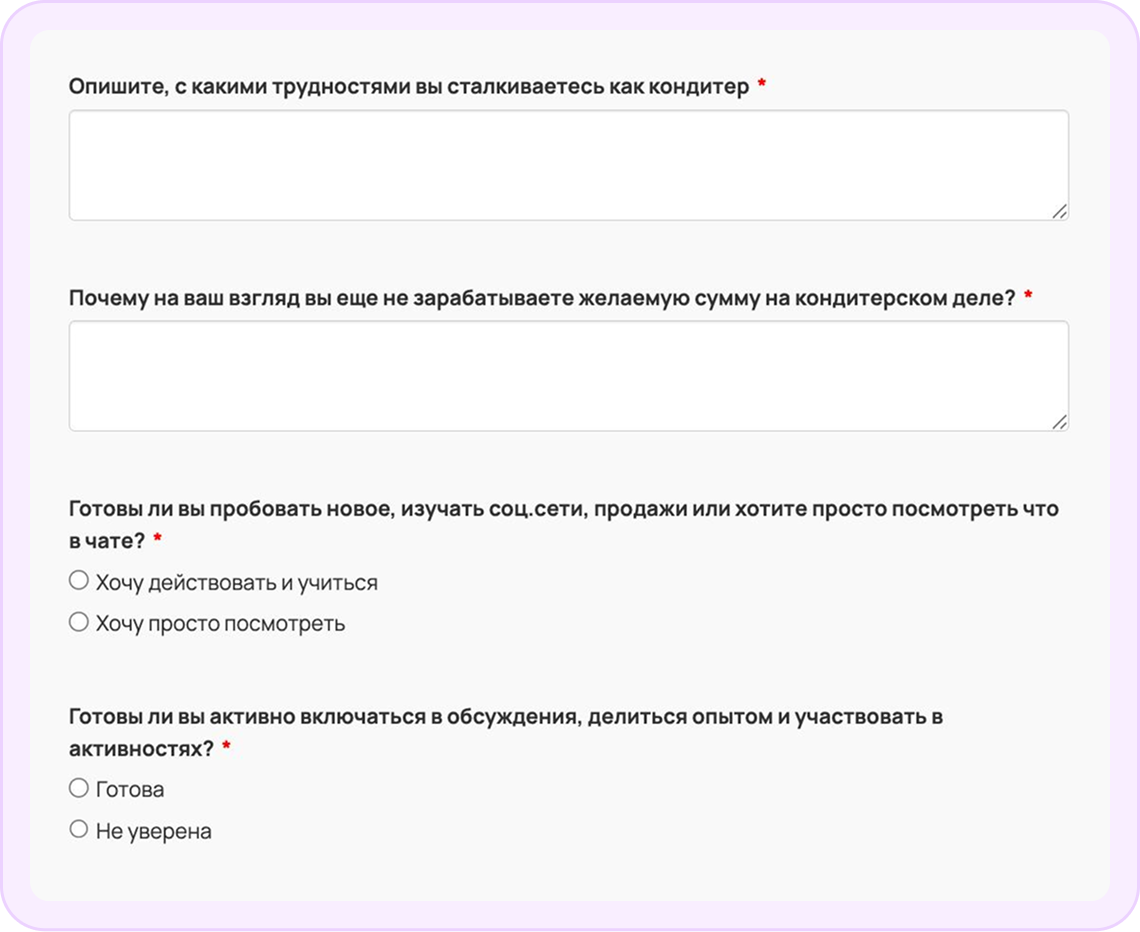Click the empty radio circle next to "Готова"

coord(77,788)
